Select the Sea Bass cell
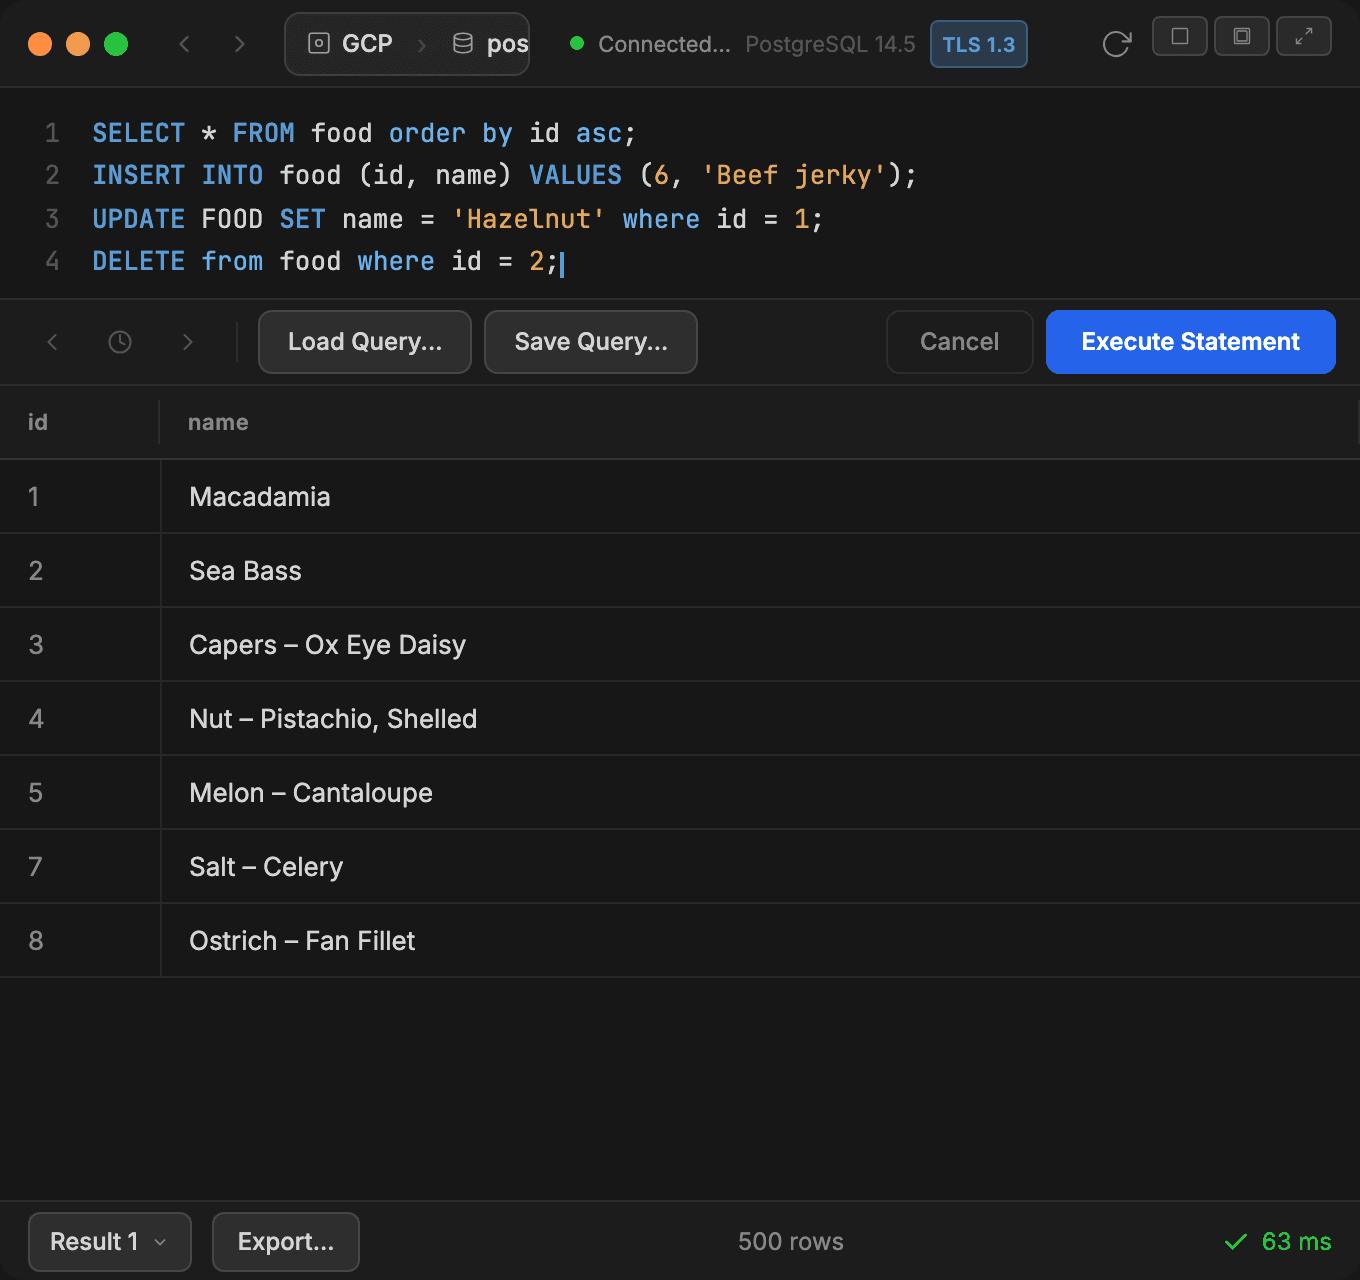The image size is (1360, 1280). (760, 571)
